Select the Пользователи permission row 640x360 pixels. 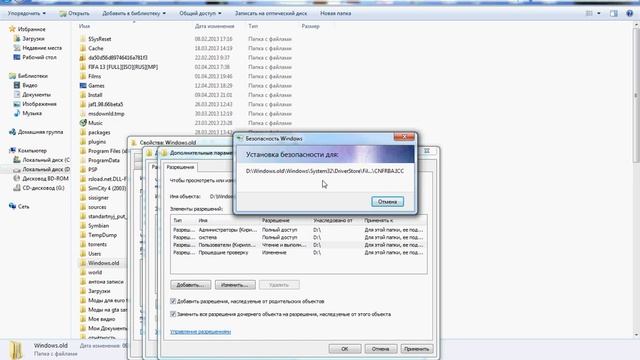coord(299,245)
